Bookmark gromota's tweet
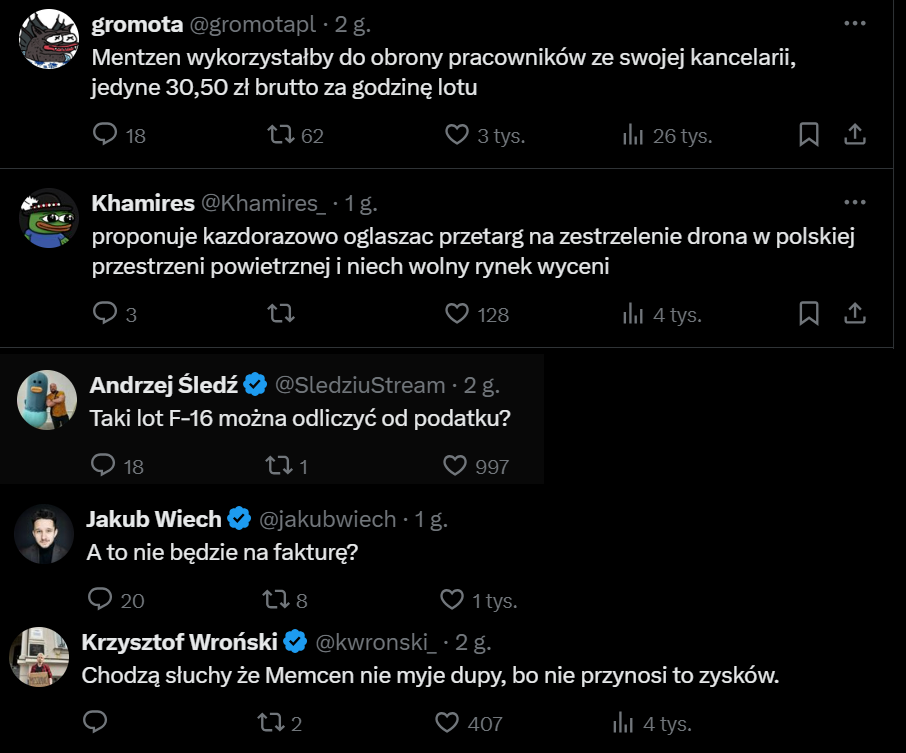 [x=809, y=135]
